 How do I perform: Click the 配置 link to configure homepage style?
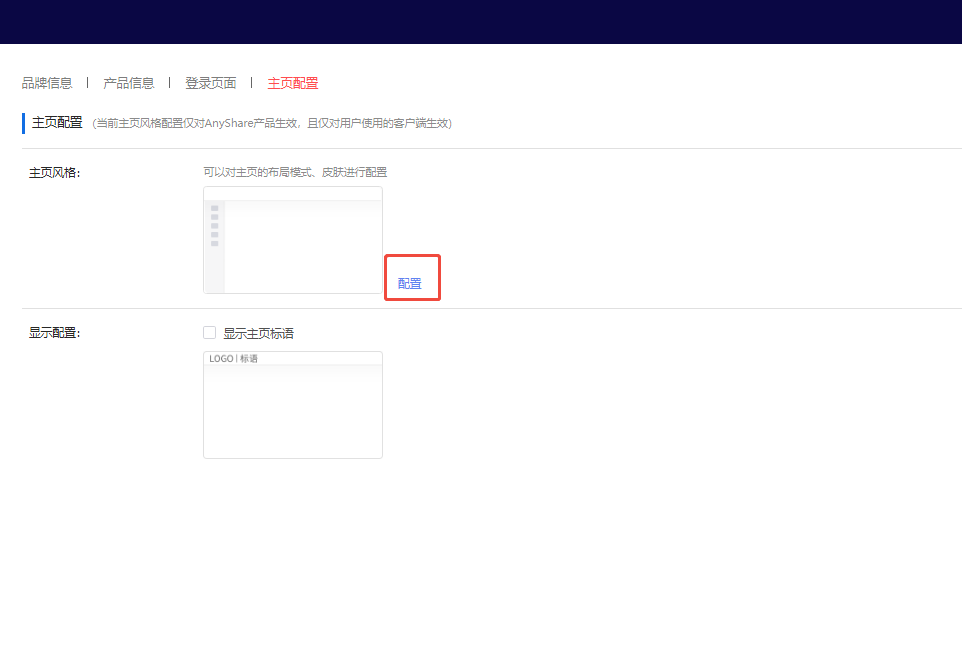click(411, 282)
